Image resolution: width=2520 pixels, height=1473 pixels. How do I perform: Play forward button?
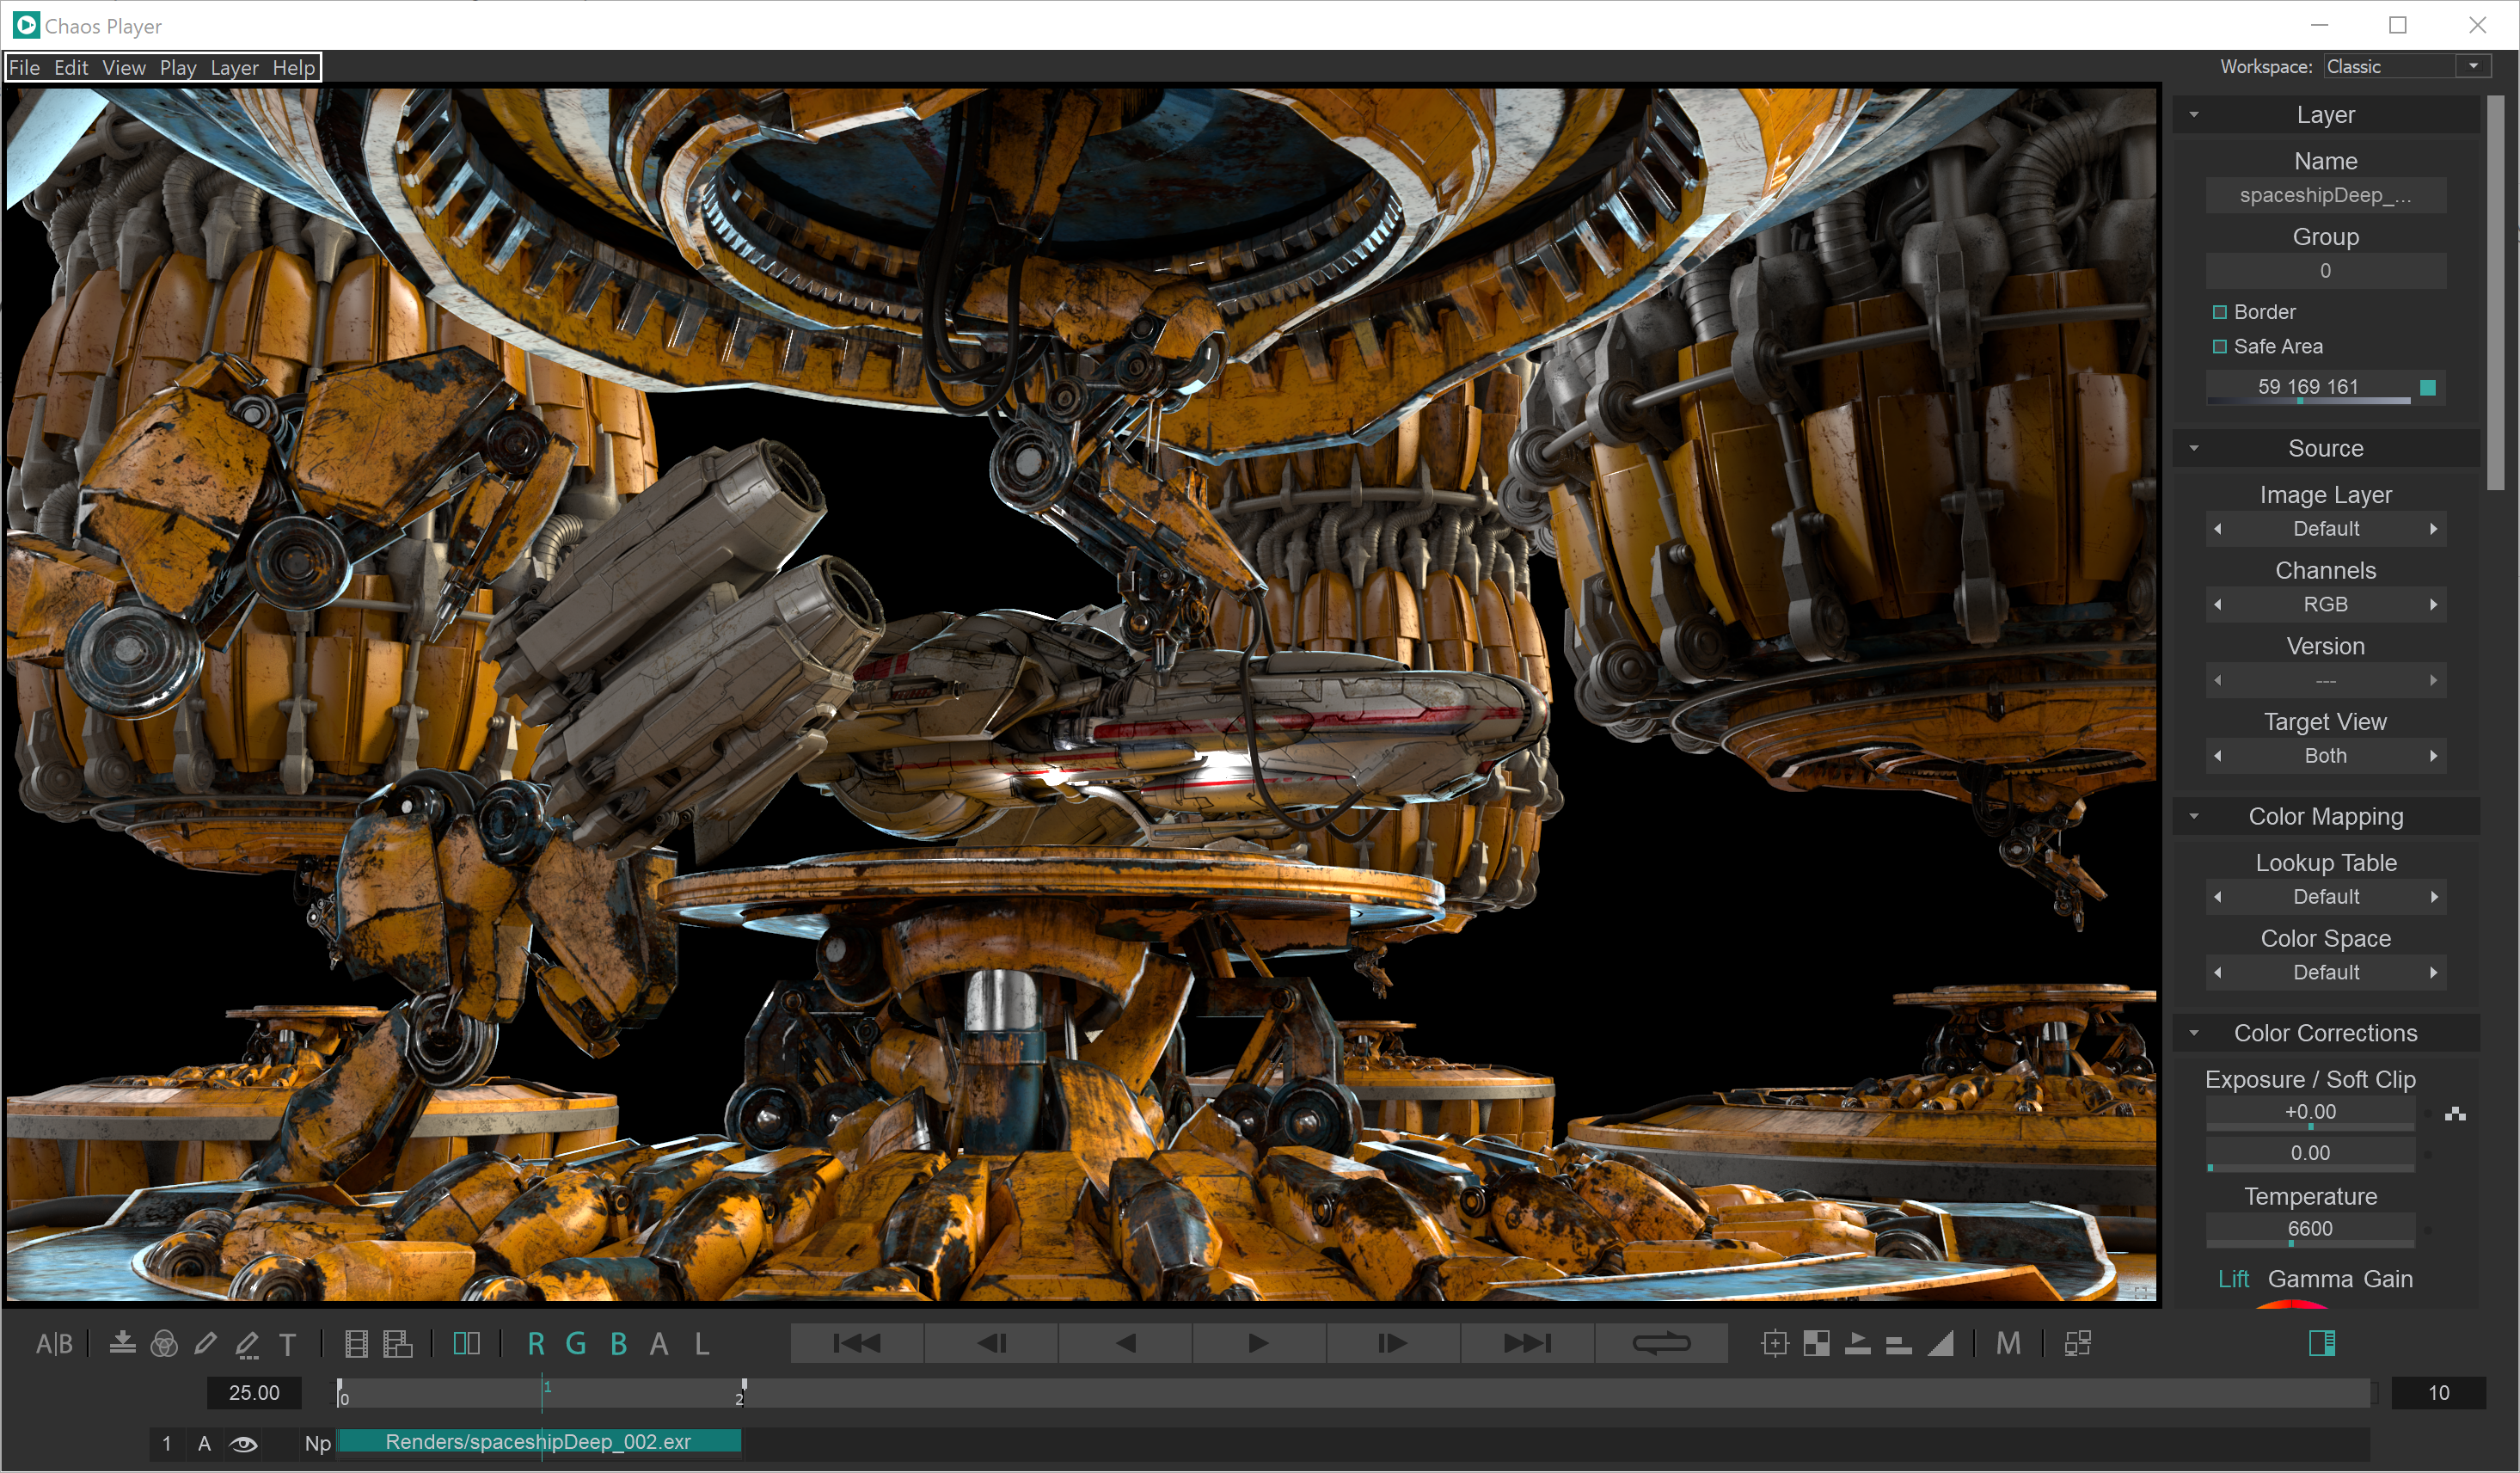(1259, 1343)
